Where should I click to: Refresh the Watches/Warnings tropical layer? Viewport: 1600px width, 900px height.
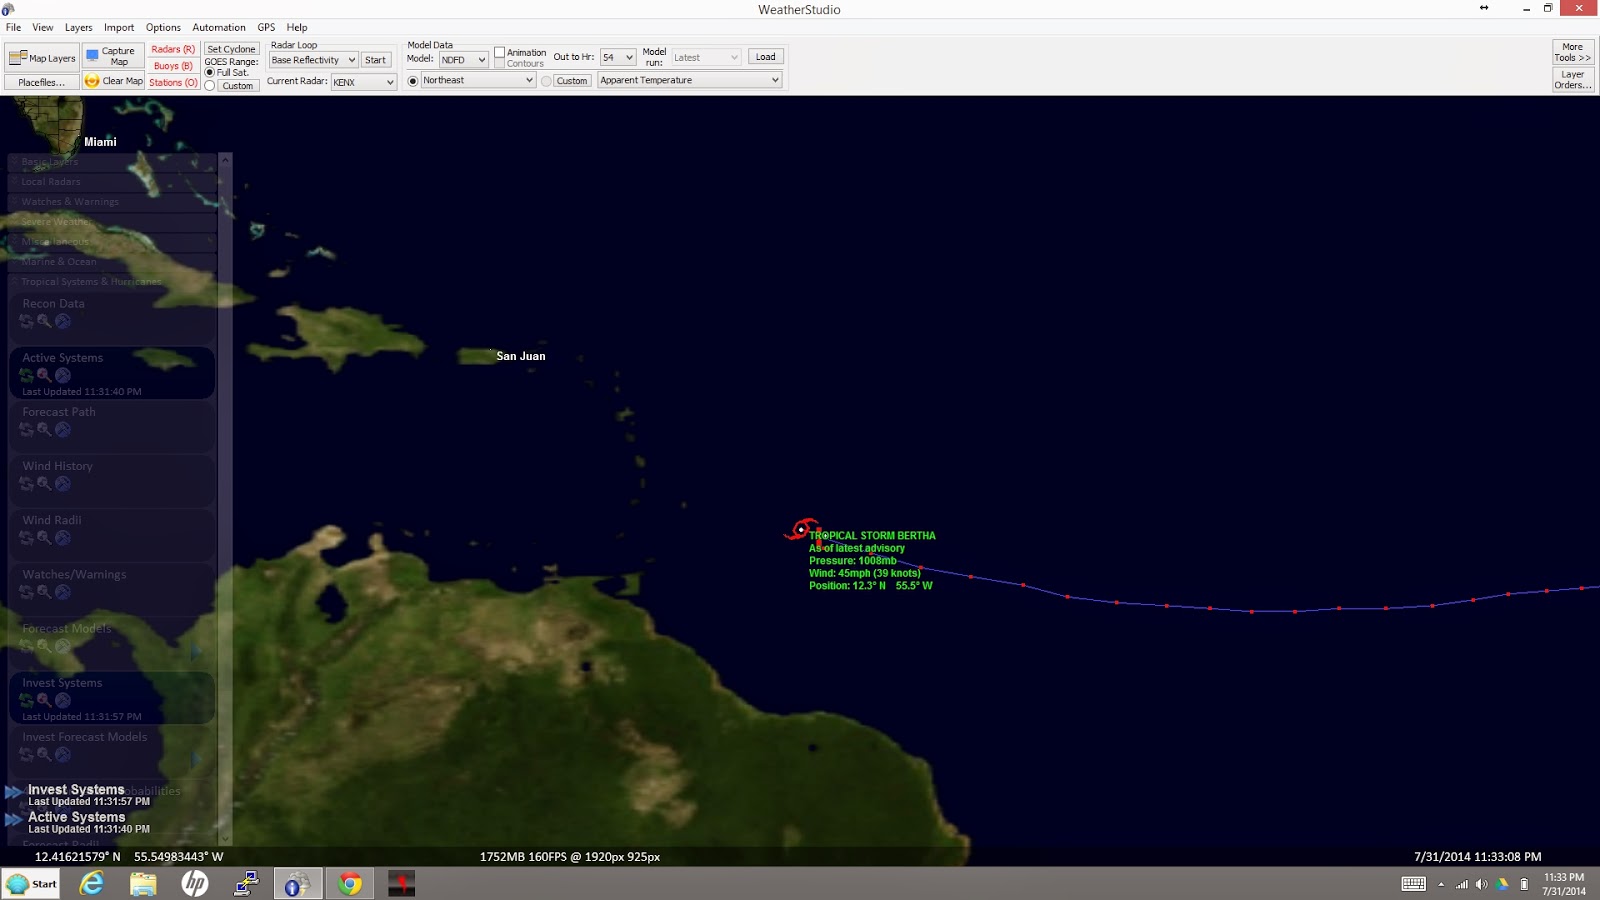26,592
